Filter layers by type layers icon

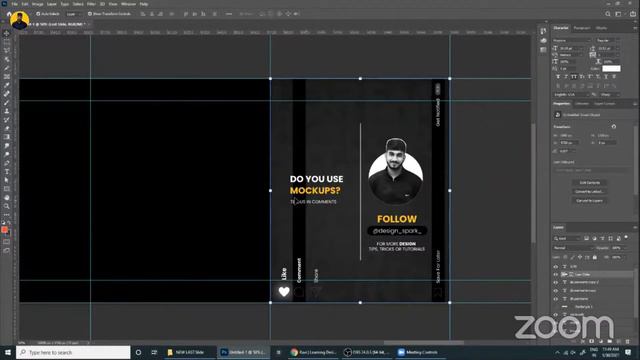(x=602, y=238)
